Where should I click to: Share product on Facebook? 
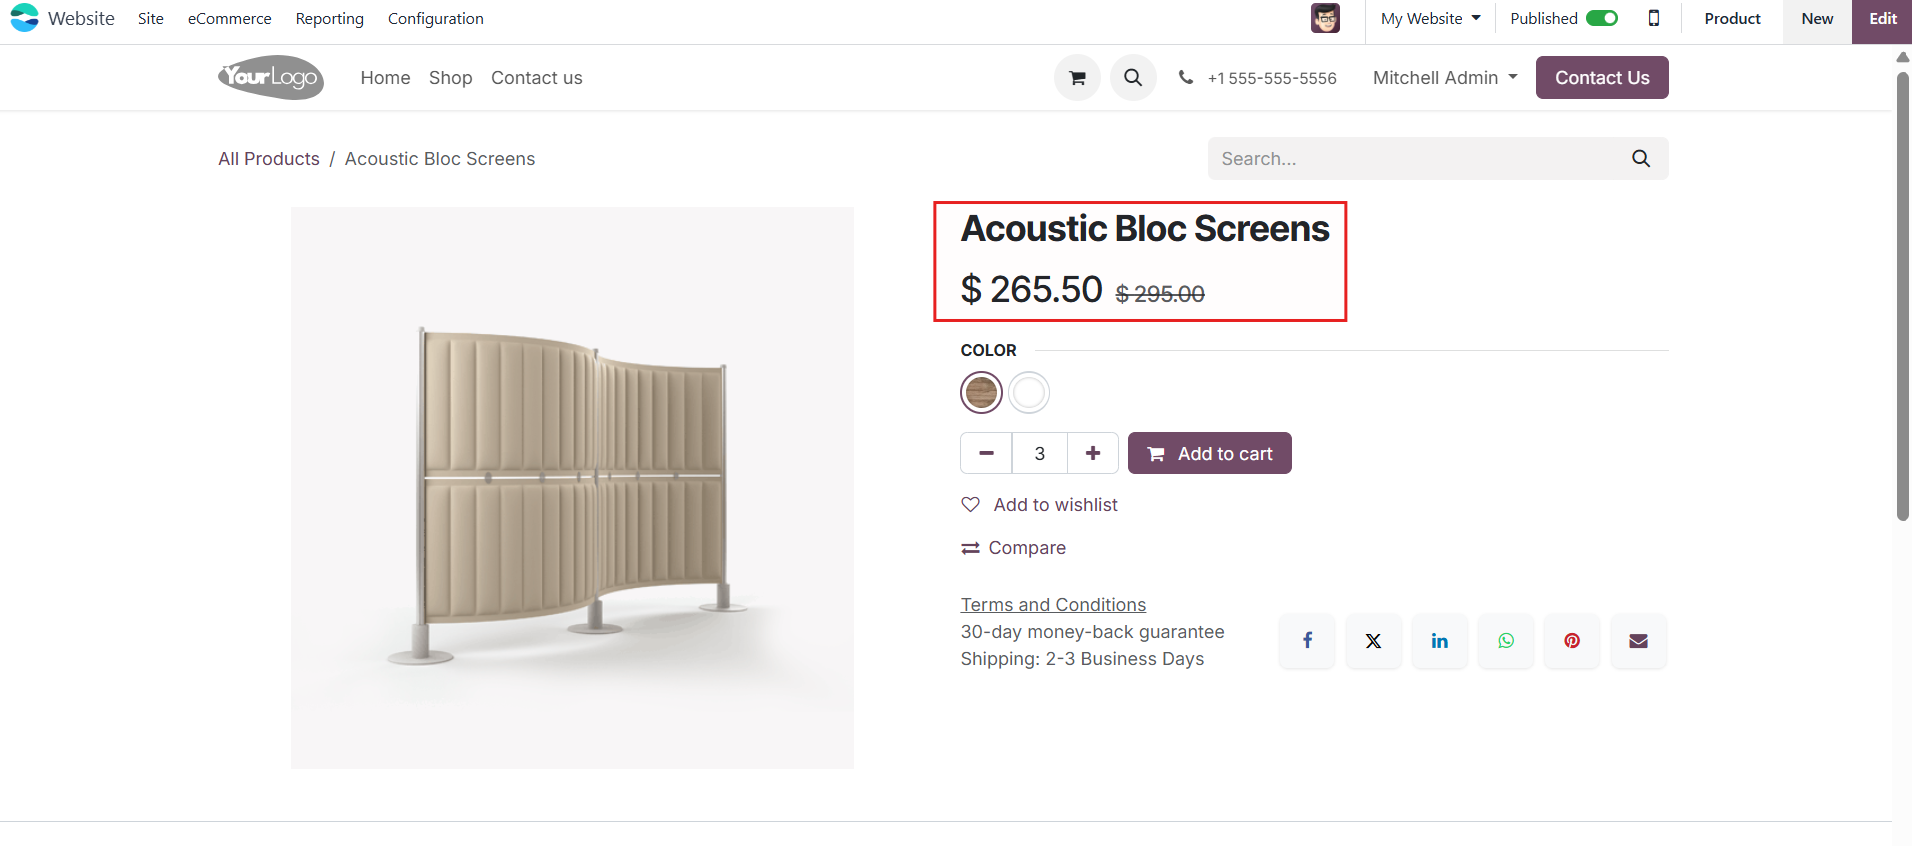pyautogui.click(x=1307, y=641)
